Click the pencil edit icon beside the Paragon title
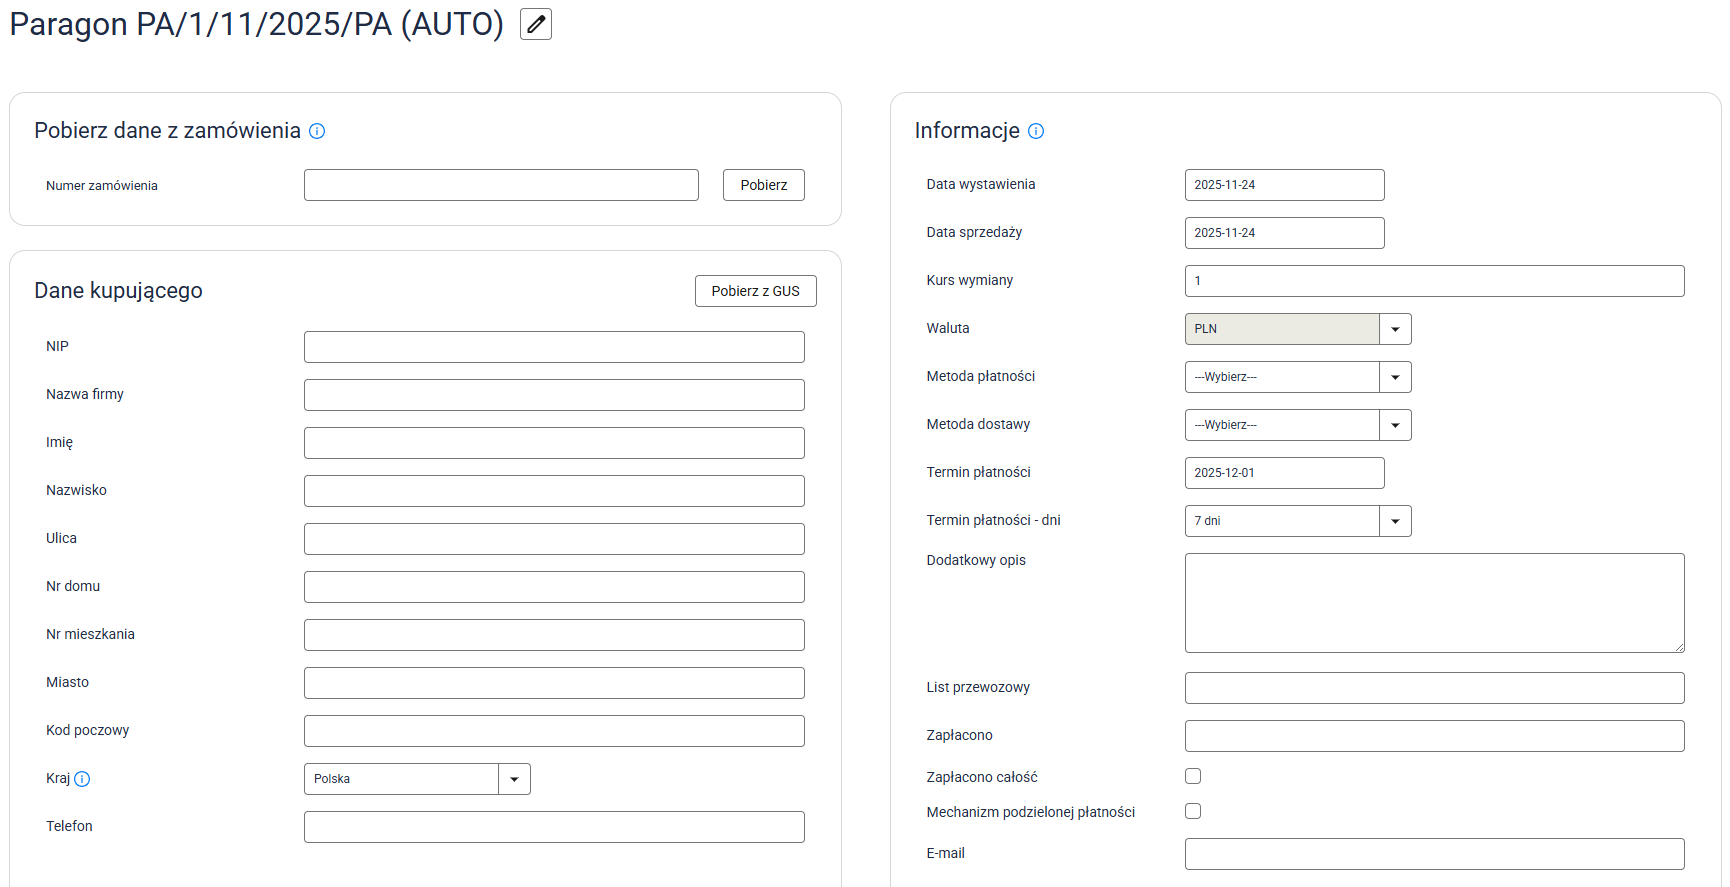 [x=536, y=24]
